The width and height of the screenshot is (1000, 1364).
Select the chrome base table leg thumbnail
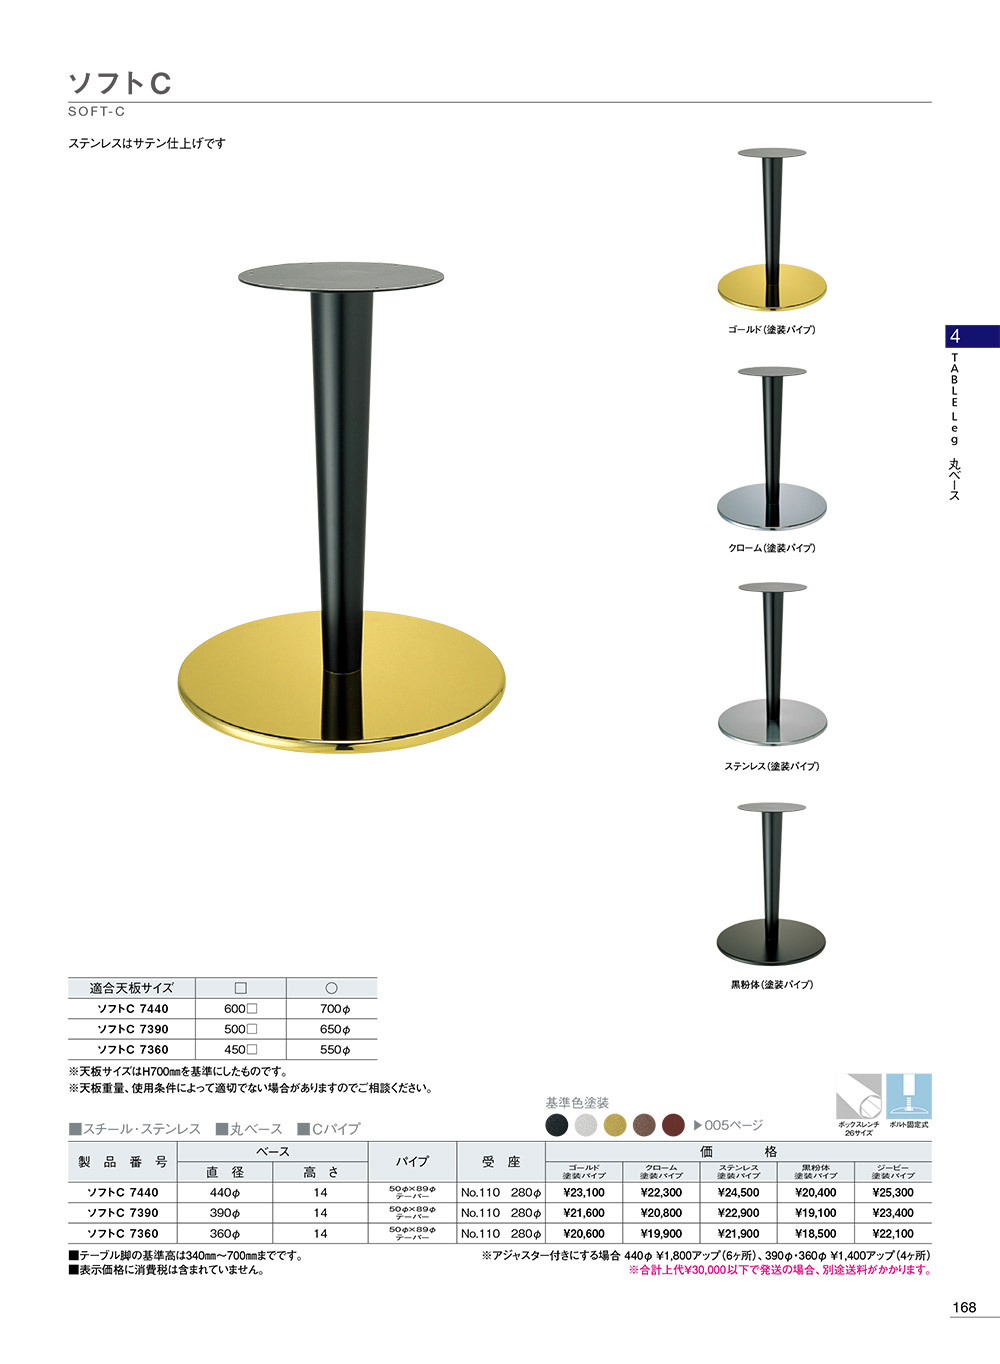(771, 448)
